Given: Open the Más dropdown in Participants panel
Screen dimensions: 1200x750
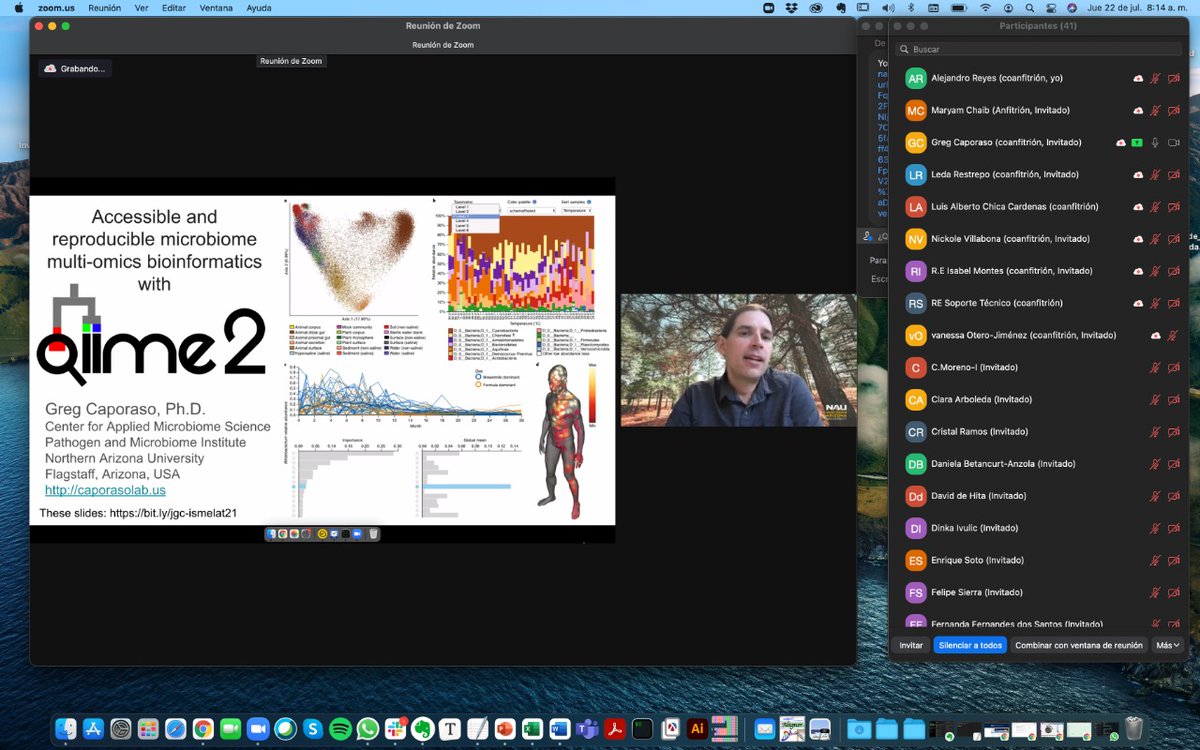Looking at the screenshot, I should pos(1168,645).
